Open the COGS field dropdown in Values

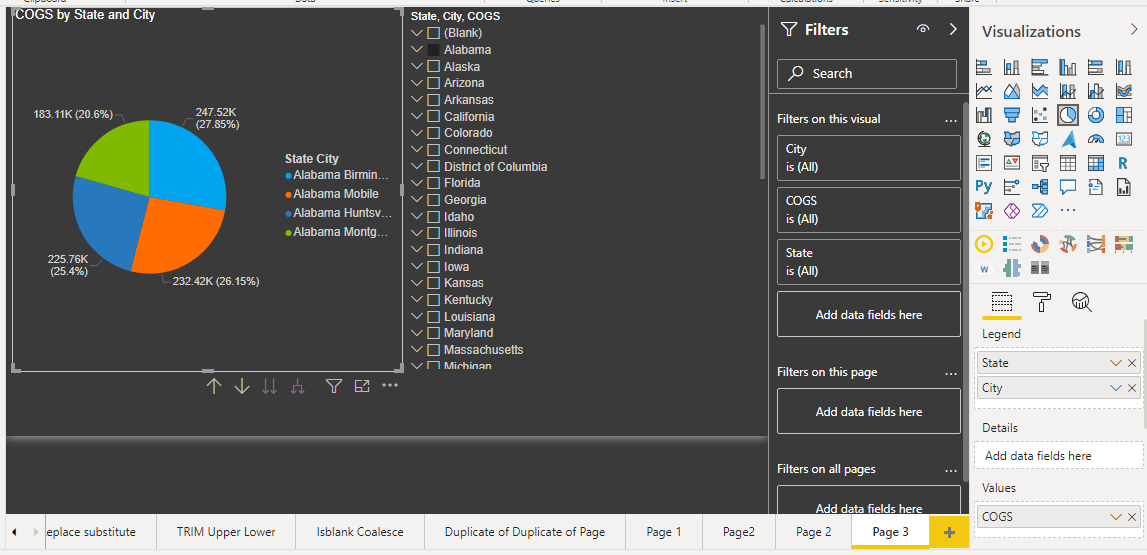pyautogui.click(x=1116, y=517)
